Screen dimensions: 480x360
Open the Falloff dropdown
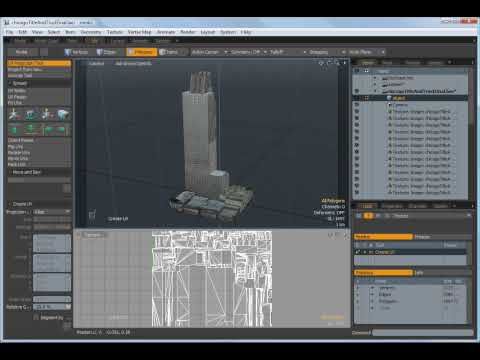(288, 52)
